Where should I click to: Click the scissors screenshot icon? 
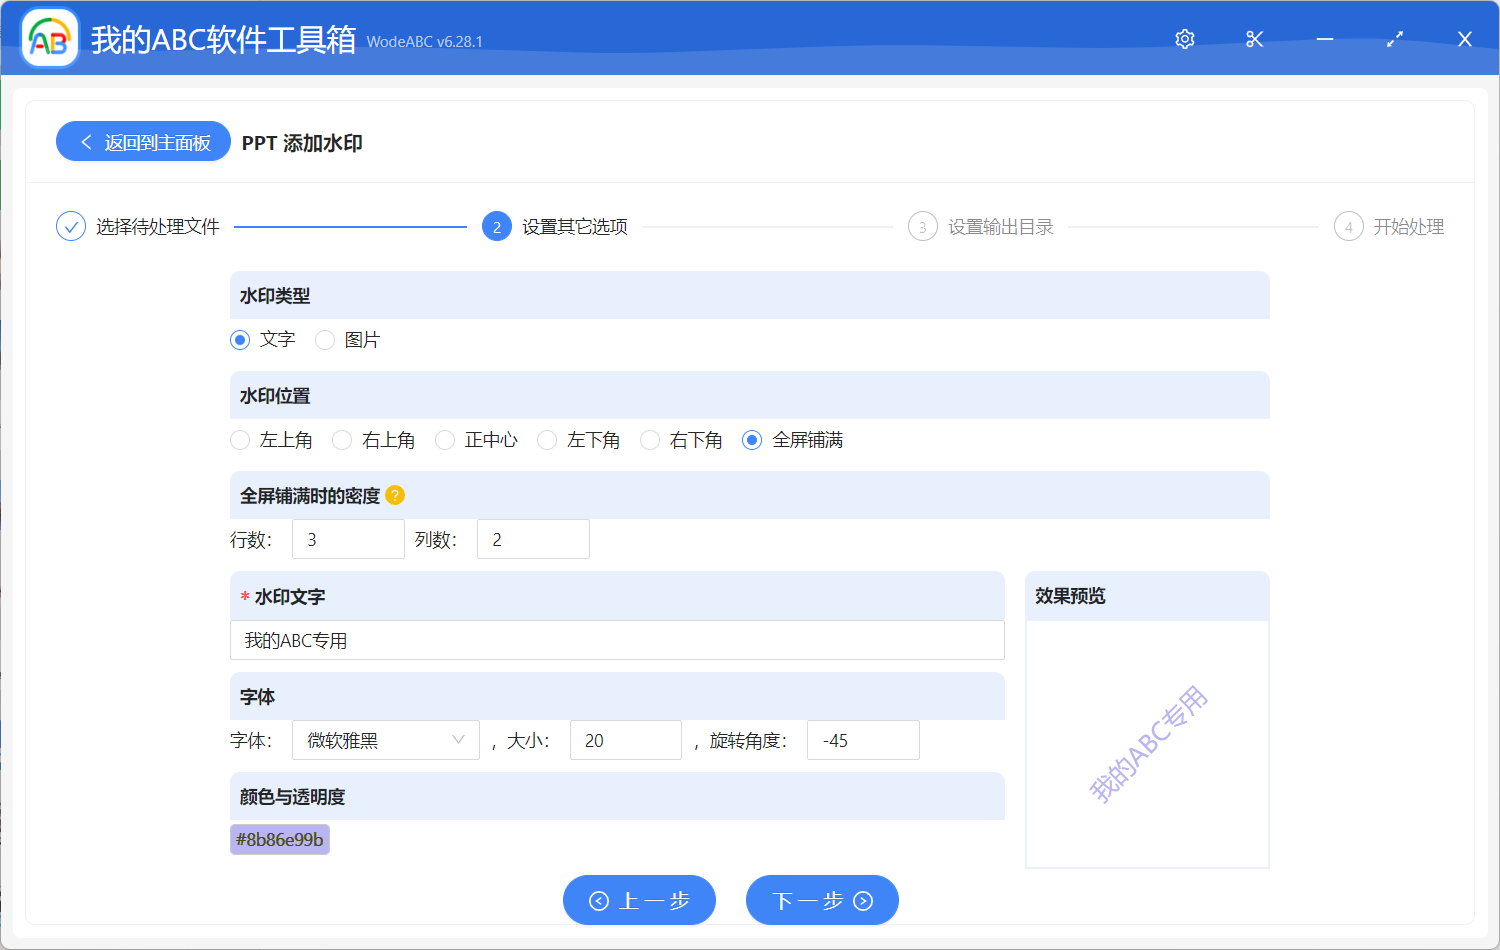click(x=1254, y=39)
